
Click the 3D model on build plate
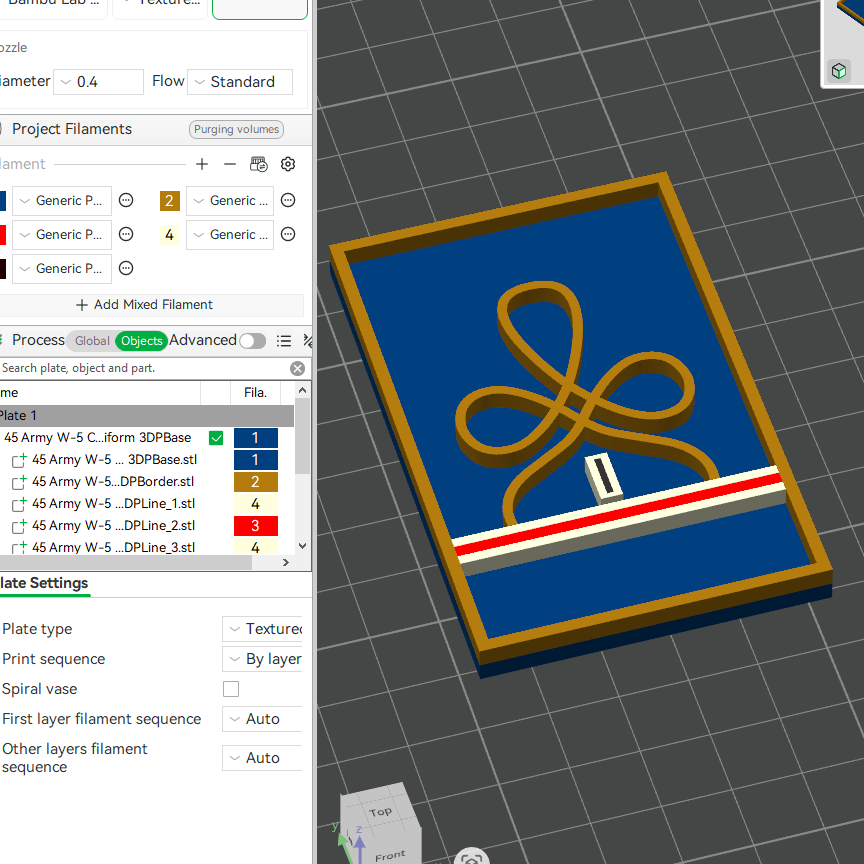(581, 424)
